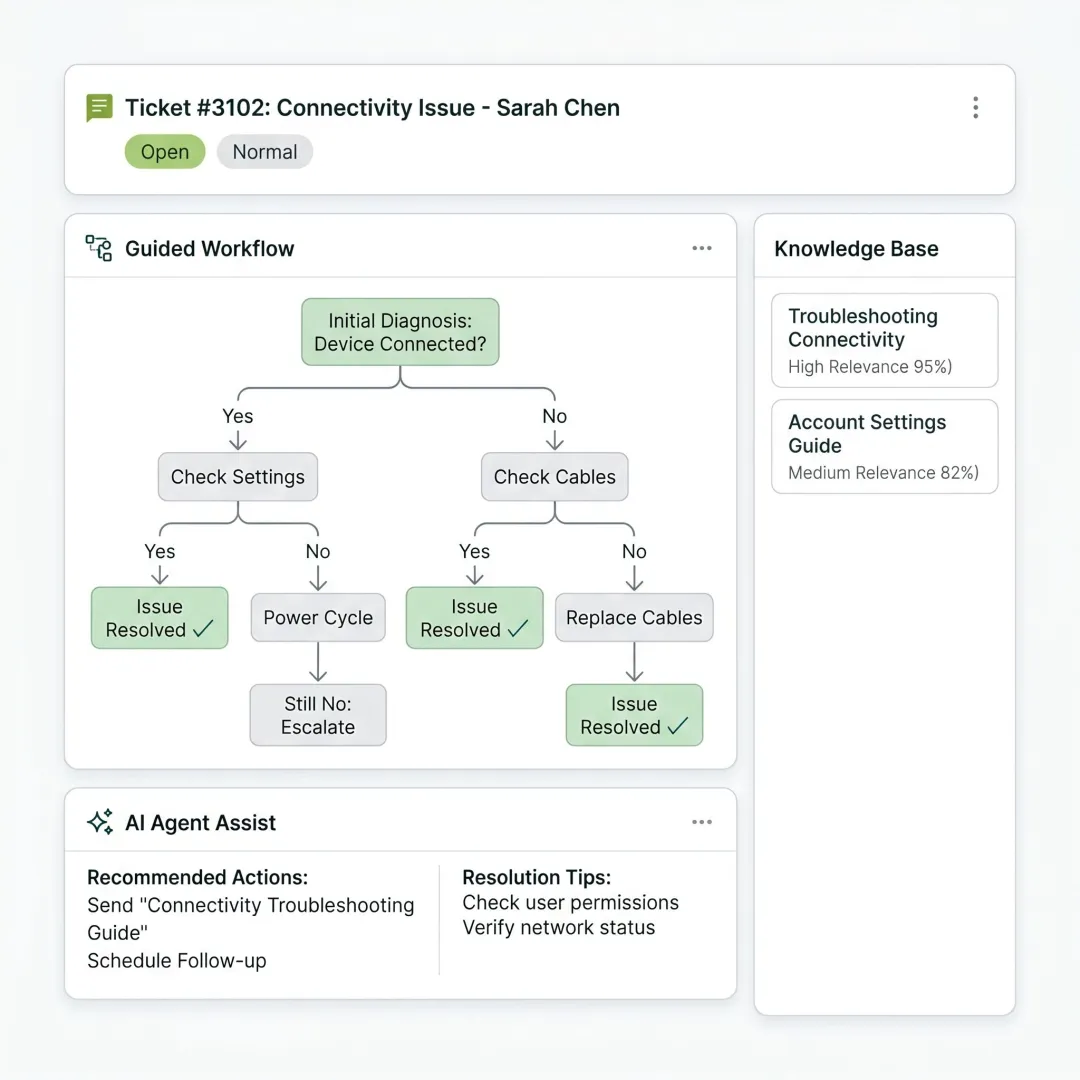1080x1080 pixels.
Task: Click the ticket title Ticket #3102 heading
Action: point(372,108)
